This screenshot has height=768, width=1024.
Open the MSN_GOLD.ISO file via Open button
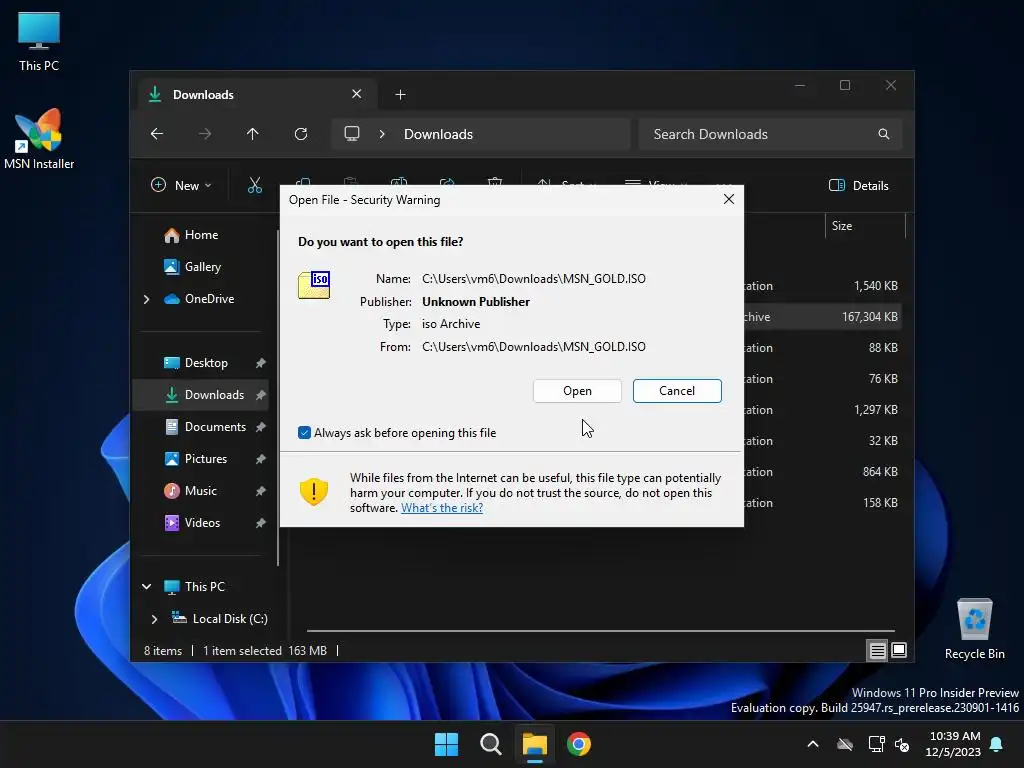point(577,391)
